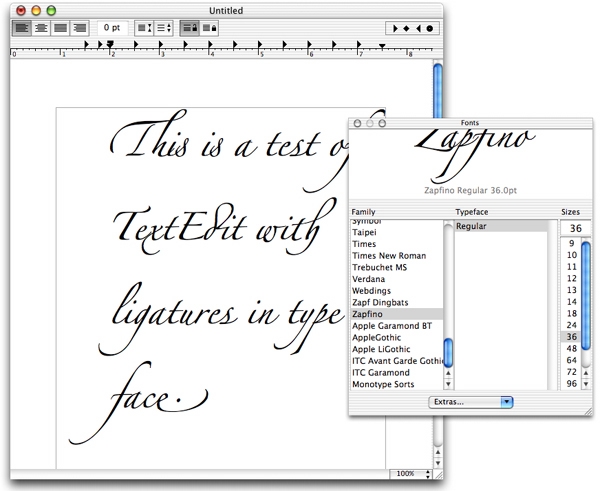This screenshot has width=600, height=491.
Task: Select Monotype Sorts family
Action: tap(397, 384)
